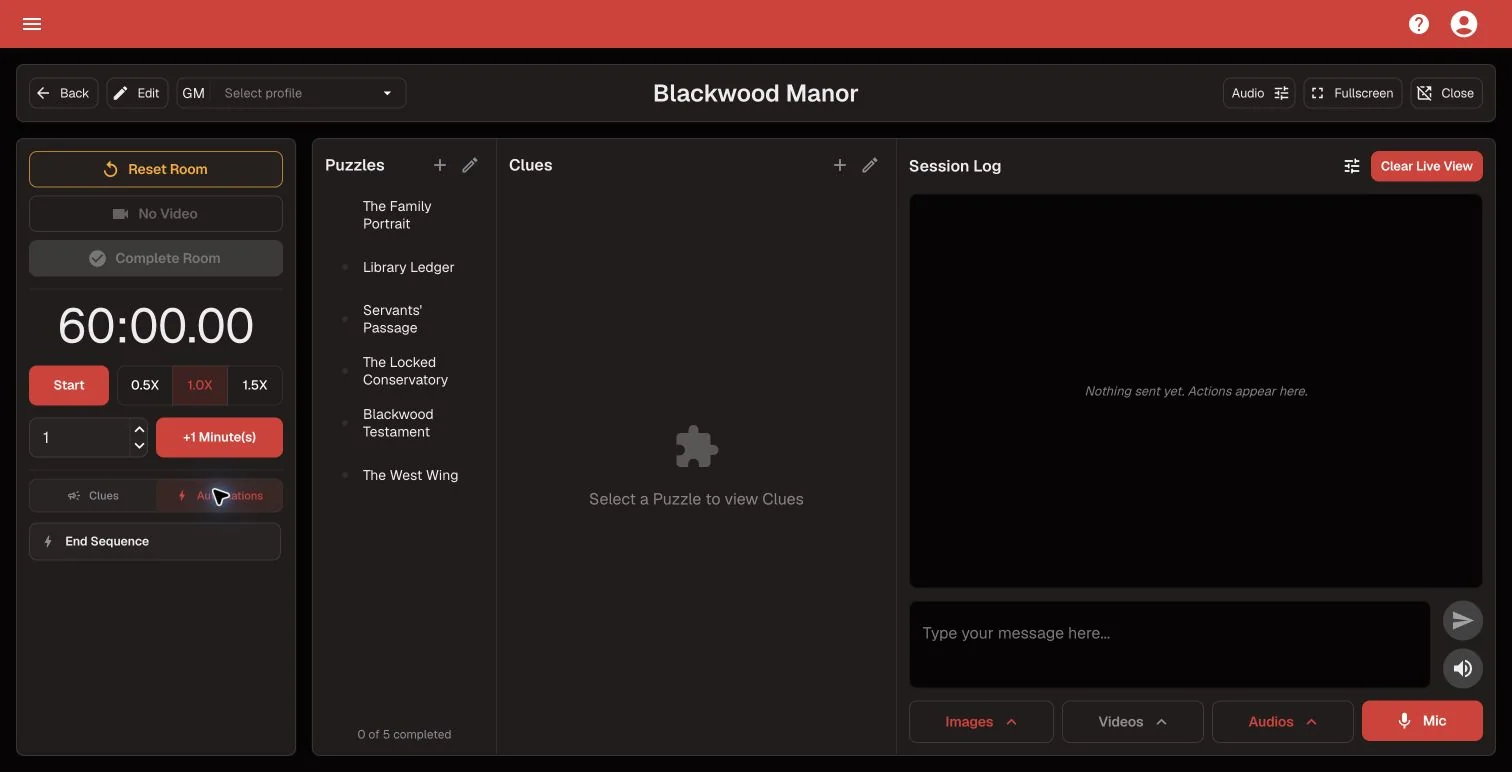Edit clues with the pencil icon
The height and width of the screenshot is (772, 1512).
[x=870, y=165]
